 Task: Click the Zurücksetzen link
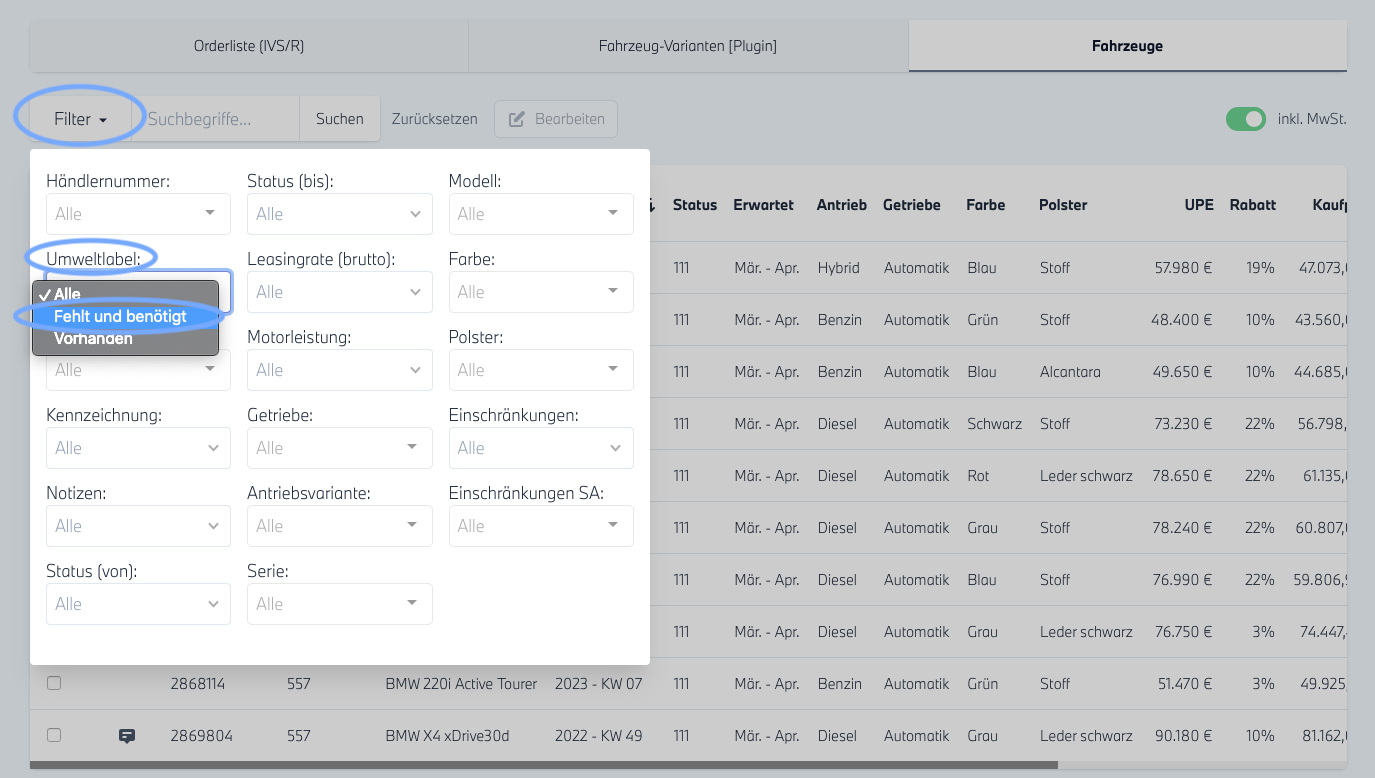coord(434,119)
